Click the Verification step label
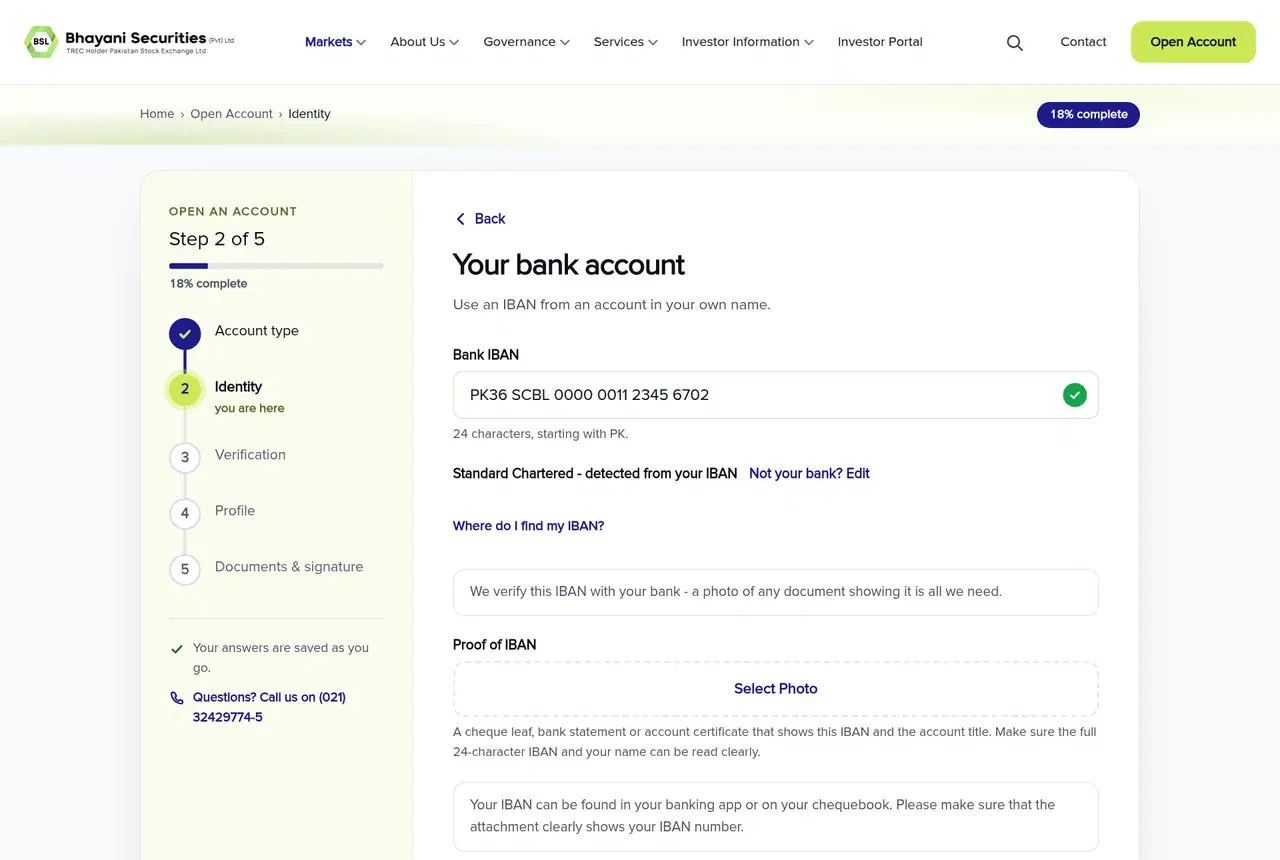 tap(250, 455)
